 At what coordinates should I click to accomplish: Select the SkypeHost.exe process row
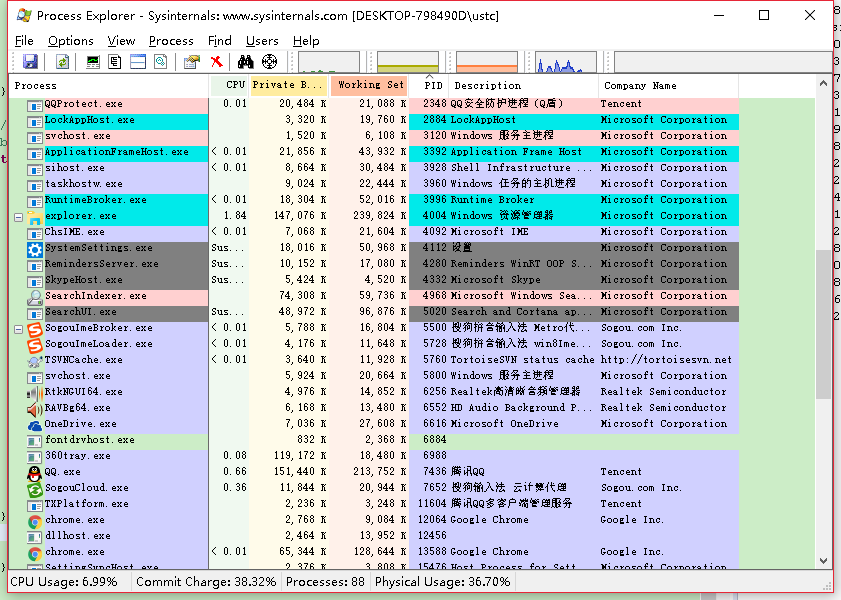374,280
